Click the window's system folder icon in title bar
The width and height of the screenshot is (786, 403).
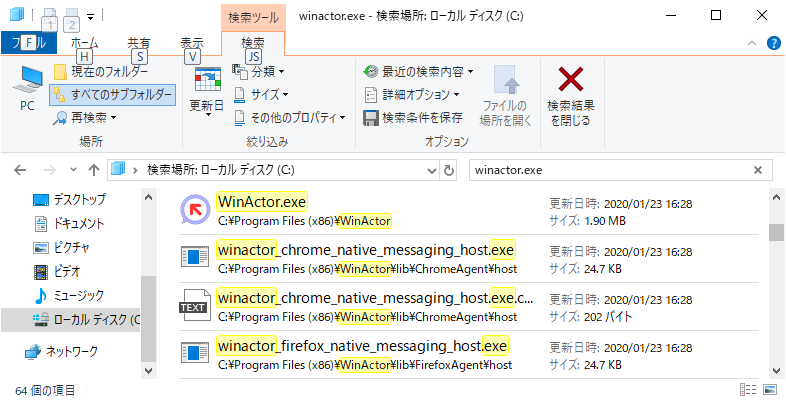click(17, 16)
